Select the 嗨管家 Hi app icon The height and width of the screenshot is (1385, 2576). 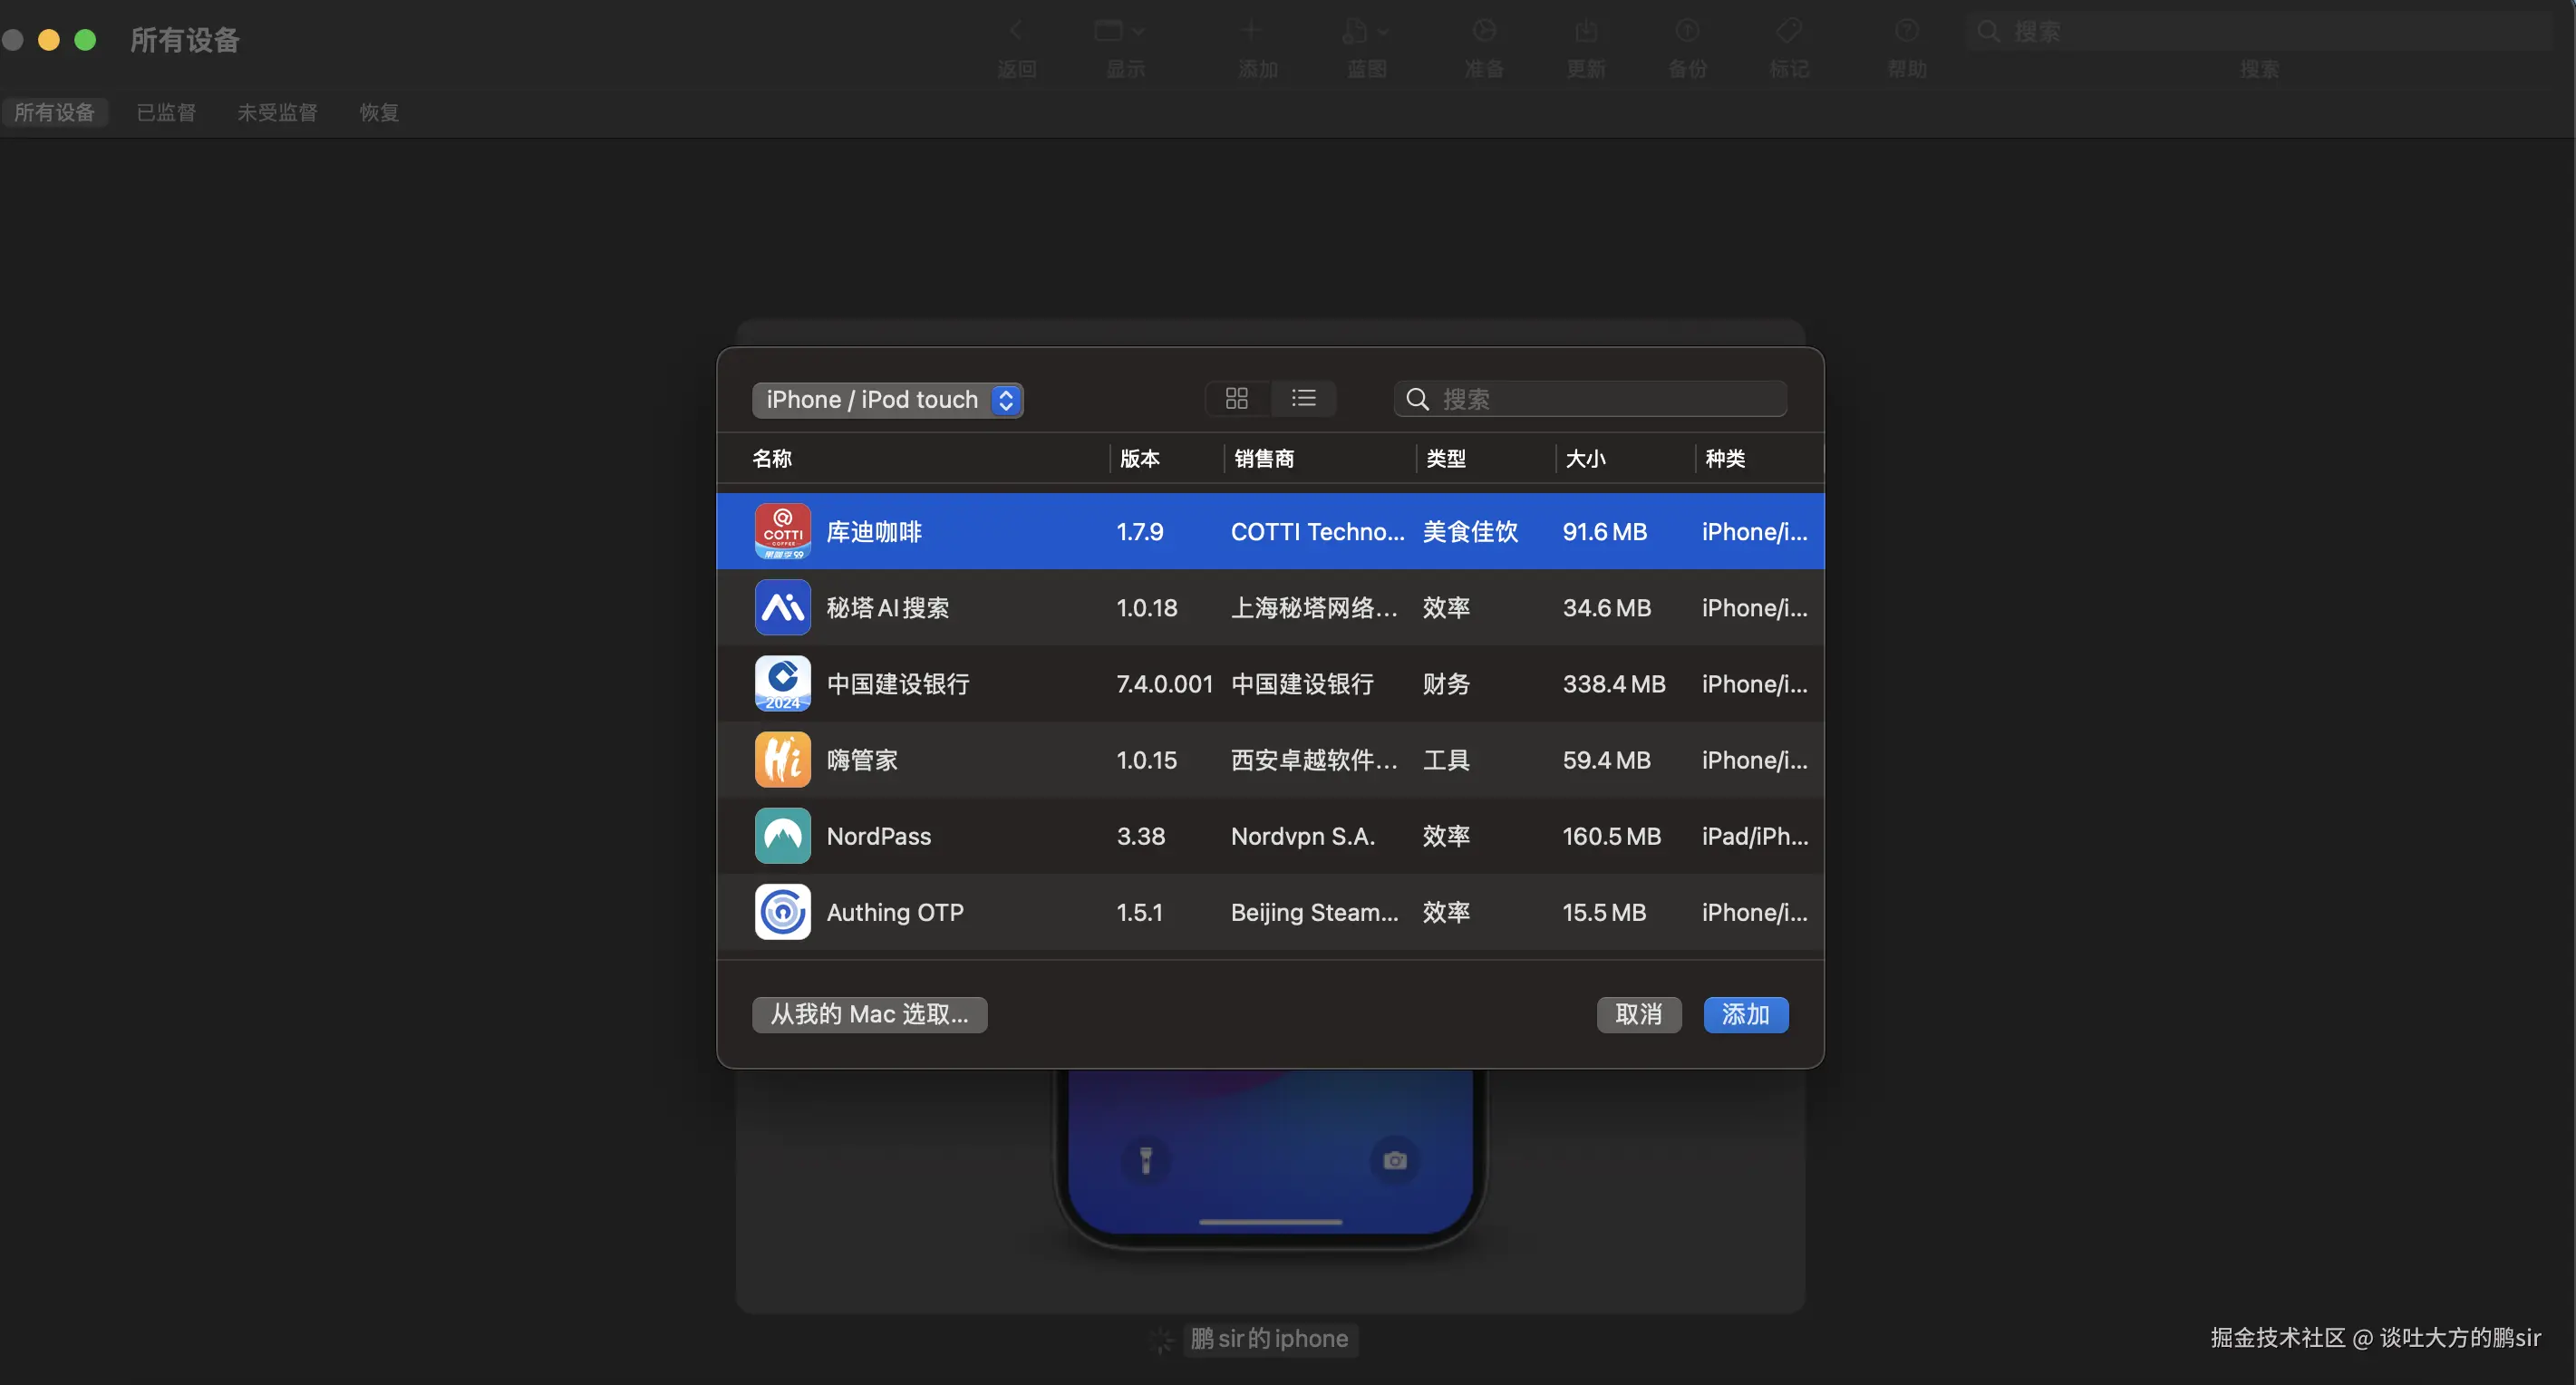tap(782, 759)
